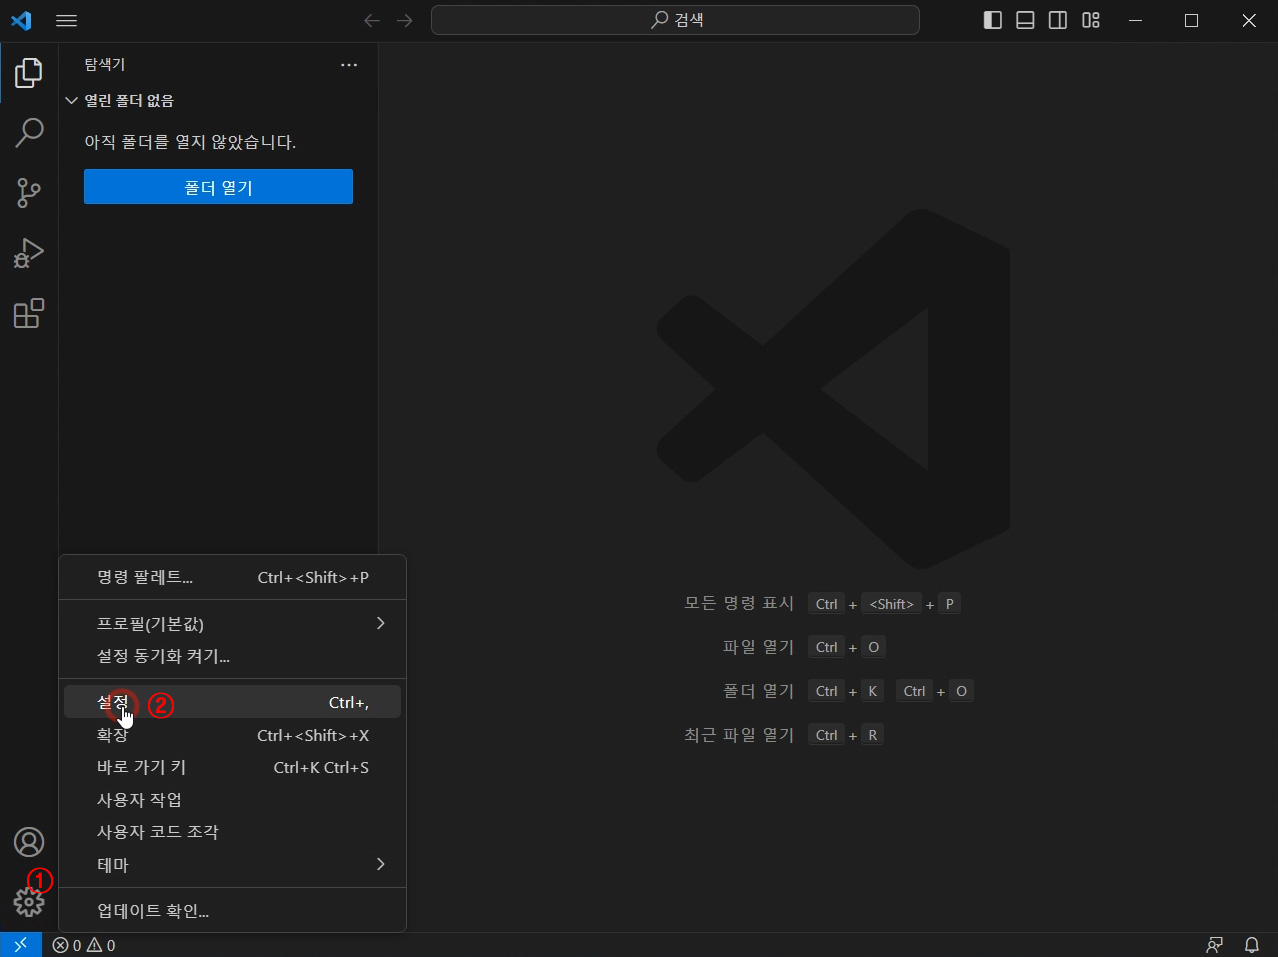This screenshot has height=957, width=1278.
Task: Toggle the bottom panel layout icon
Action: point(1025,20)
